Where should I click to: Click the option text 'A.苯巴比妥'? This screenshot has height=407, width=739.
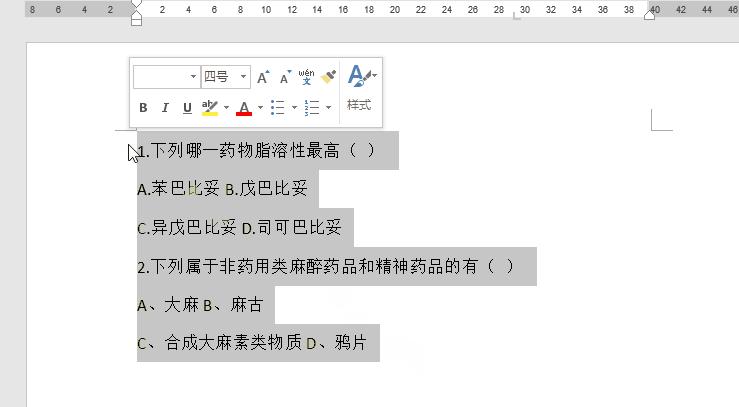click(178, 189)
